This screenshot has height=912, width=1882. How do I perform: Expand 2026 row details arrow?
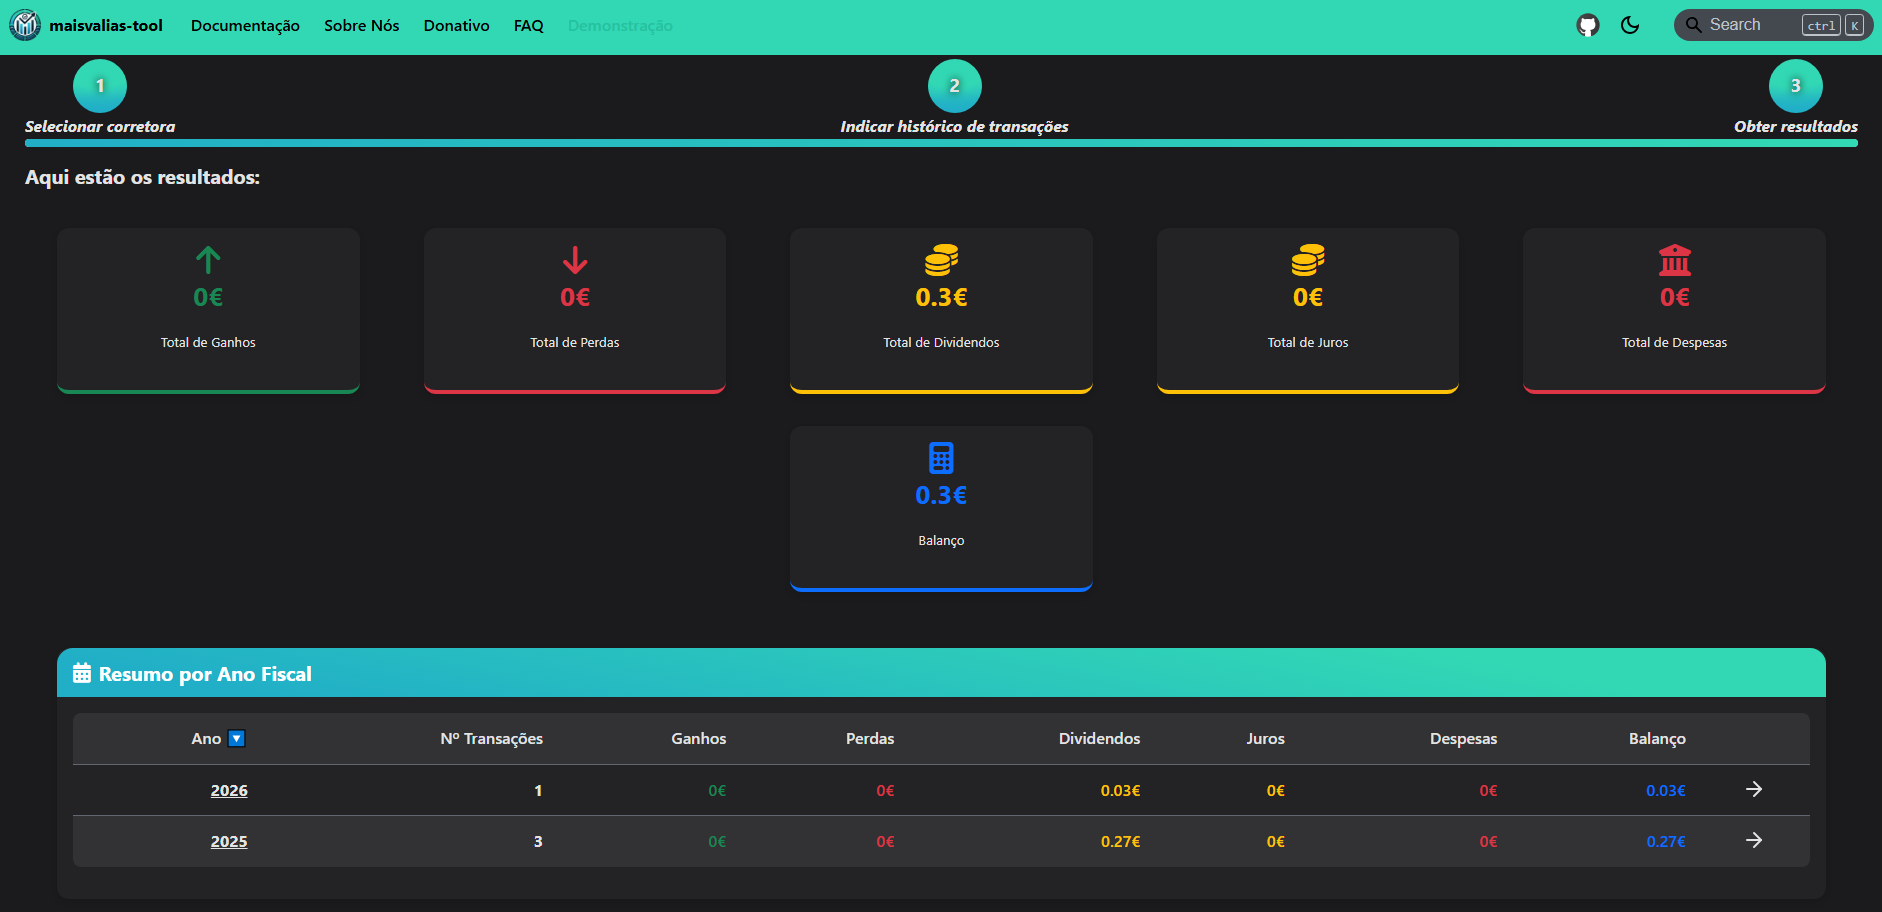click(1753, 790)
